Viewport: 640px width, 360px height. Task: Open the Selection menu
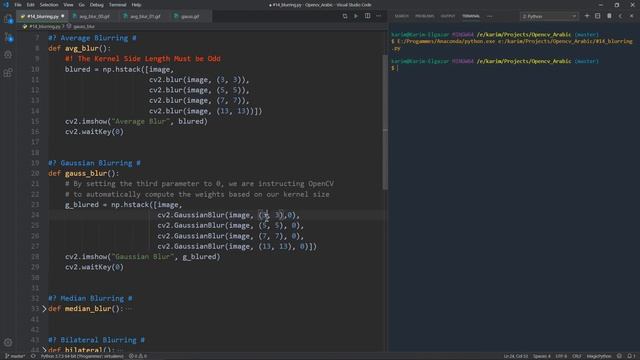click(49, 5)
